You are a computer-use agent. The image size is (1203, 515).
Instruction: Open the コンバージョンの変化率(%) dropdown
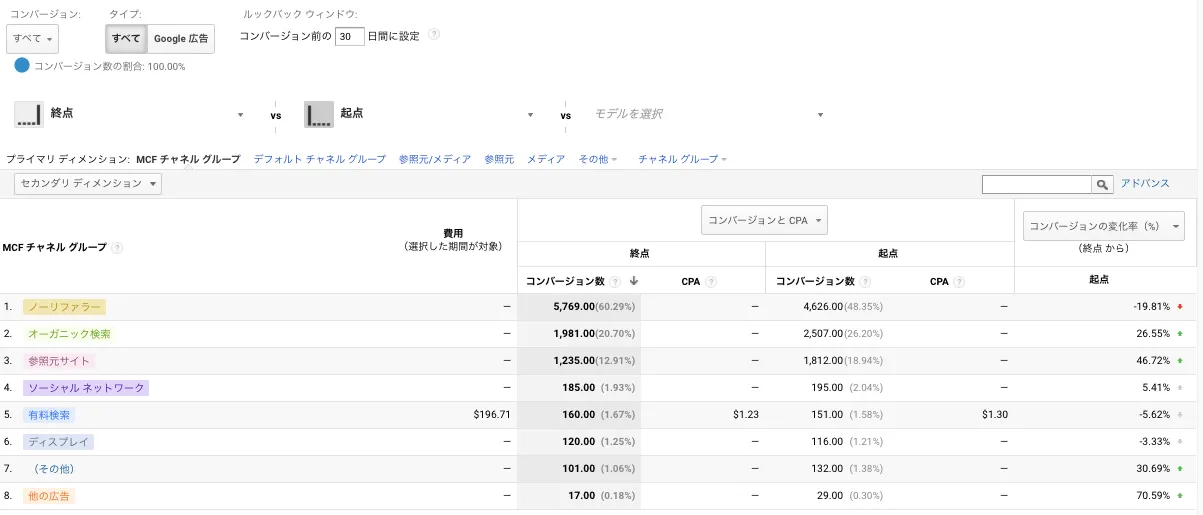pyautogui.click(x=1104, y=226)
